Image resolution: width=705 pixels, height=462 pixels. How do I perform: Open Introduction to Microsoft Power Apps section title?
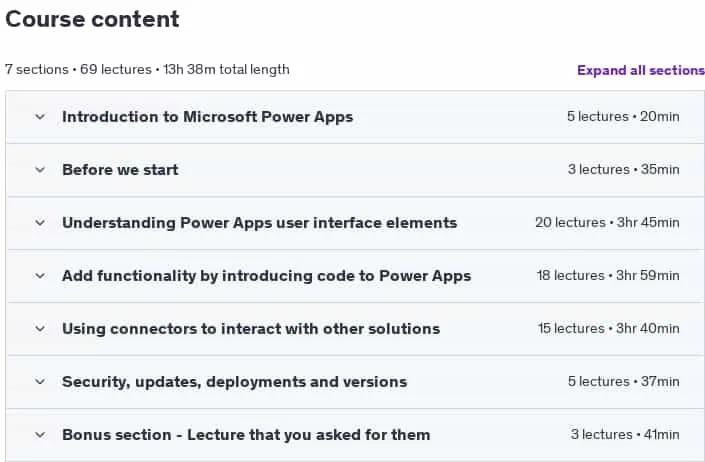coord(207,117)
